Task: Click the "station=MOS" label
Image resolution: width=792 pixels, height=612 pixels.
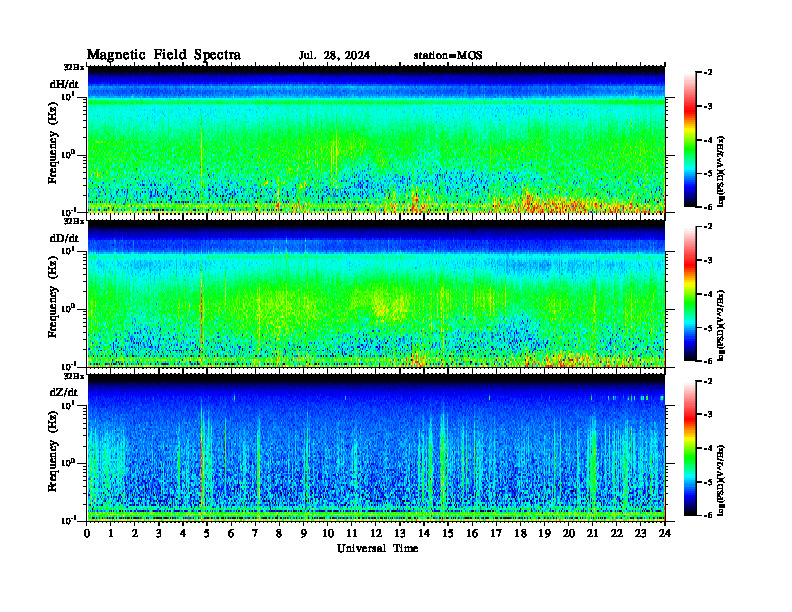Action: point(448,56)
